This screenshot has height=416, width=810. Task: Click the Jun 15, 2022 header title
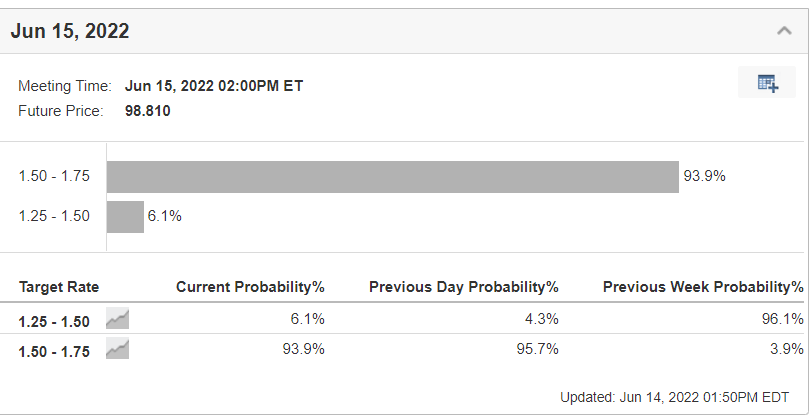(x=70, y=31)
